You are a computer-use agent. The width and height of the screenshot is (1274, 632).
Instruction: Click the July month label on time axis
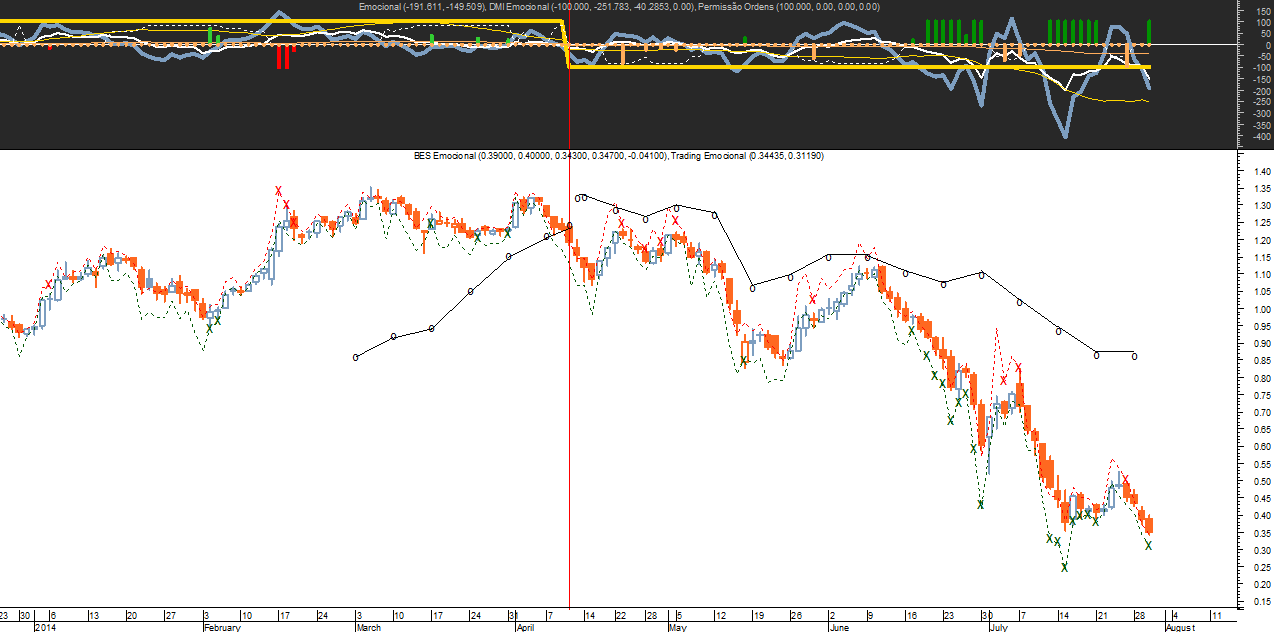click(x=998, y=628)
